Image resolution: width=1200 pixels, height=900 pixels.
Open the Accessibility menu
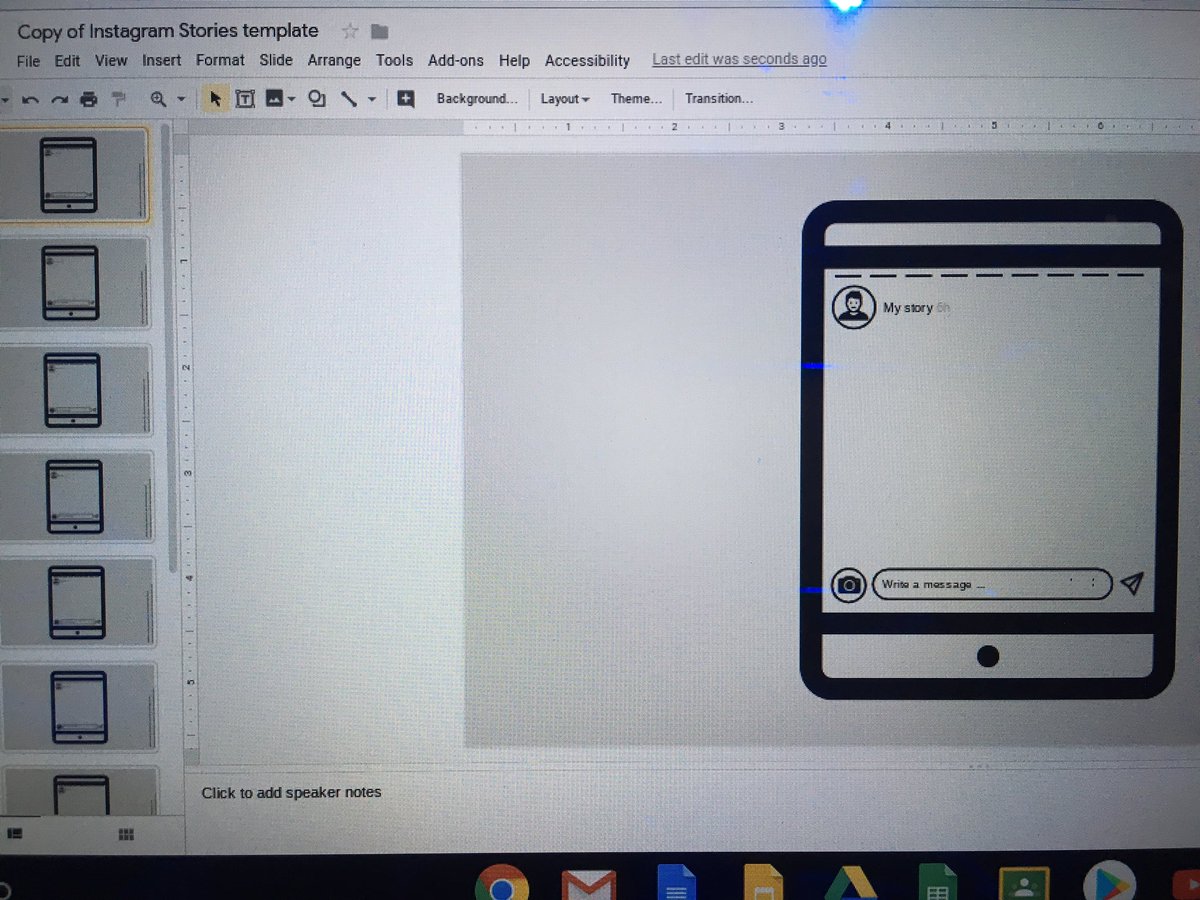[x=587, y=61]
